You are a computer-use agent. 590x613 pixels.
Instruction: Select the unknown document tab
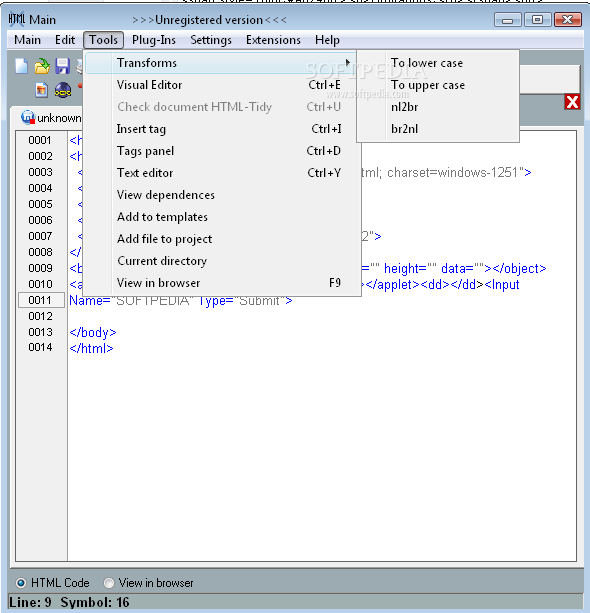pyautogui.click(x=51, y=118)
